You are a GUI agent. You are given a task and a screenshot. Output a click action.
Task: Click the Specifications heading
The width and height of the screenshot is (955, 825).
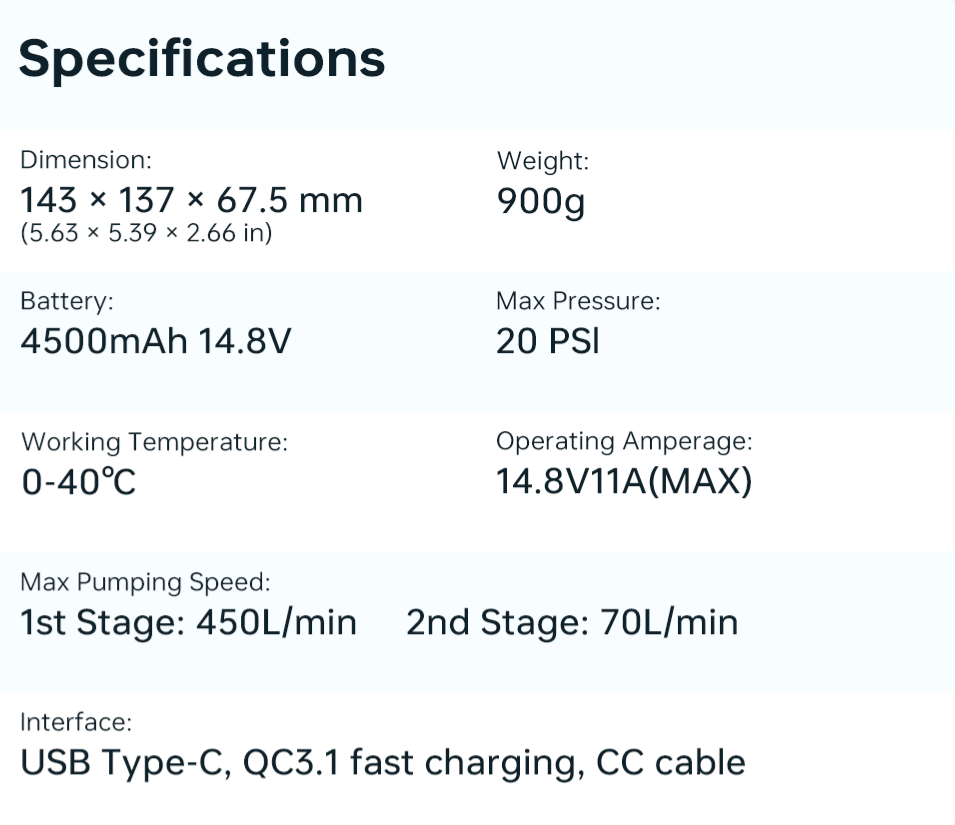pos(202,58)
